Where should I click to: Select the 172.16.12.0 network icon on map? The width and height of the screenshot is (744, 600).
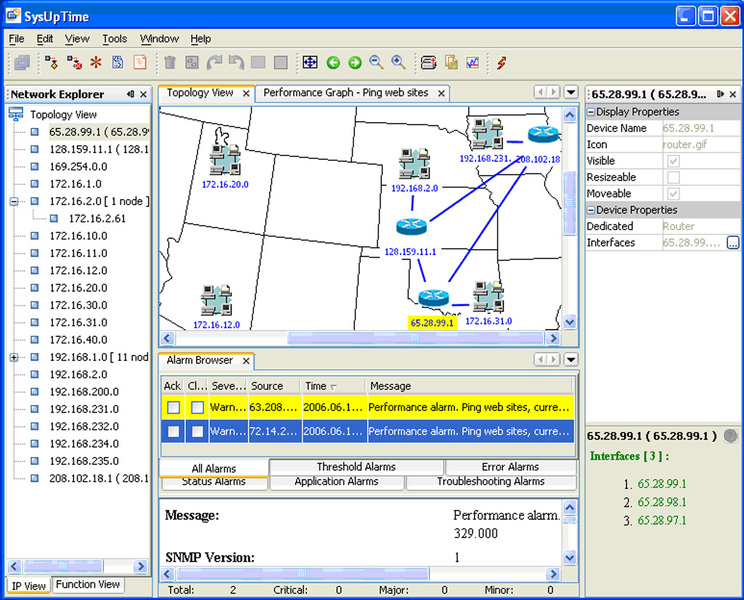(x=216, y=300)
